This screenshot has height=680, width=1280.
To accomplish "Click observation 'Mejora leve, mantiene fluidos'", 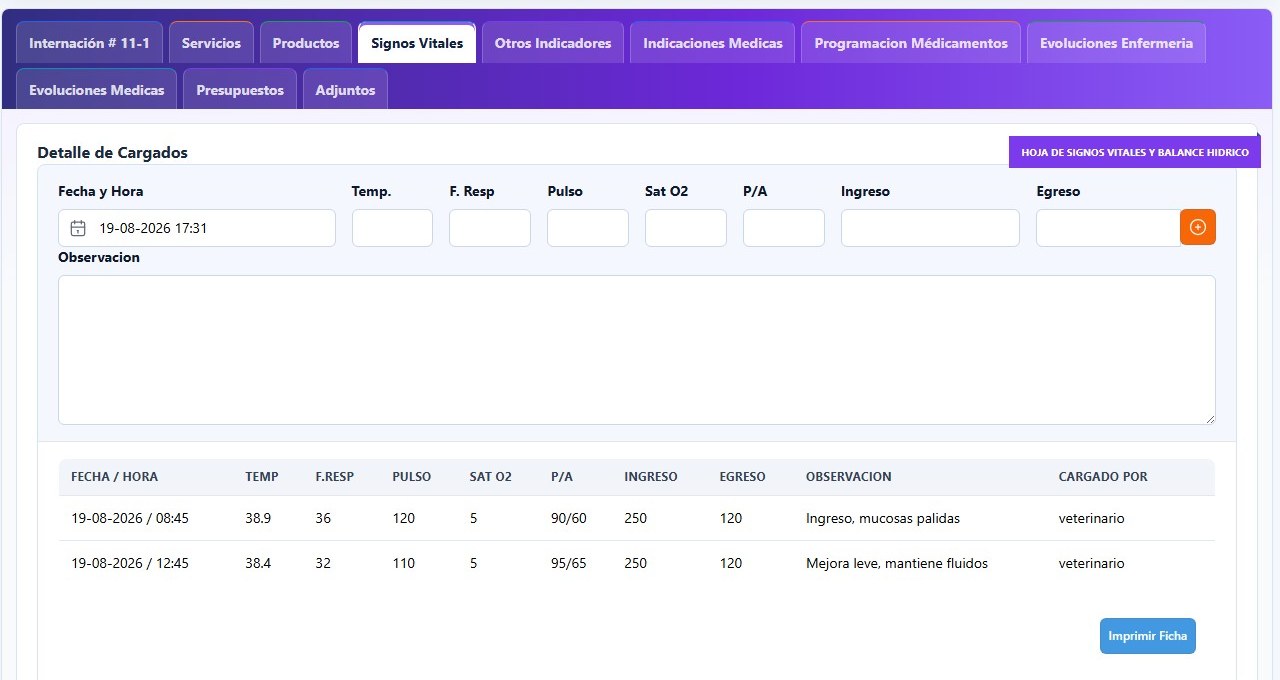I will [x=897, y=563].
